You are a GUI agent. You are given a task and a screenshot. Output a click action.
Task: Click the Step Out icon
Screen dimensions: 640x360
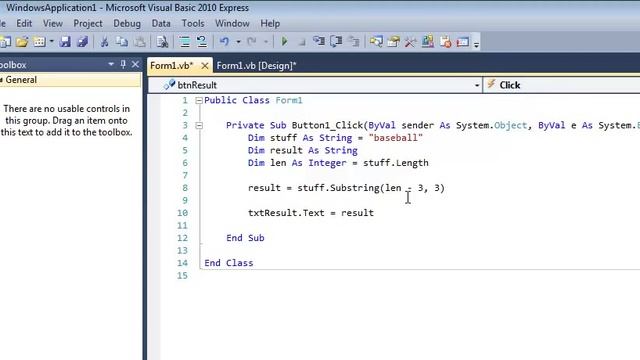coord(354,42)
